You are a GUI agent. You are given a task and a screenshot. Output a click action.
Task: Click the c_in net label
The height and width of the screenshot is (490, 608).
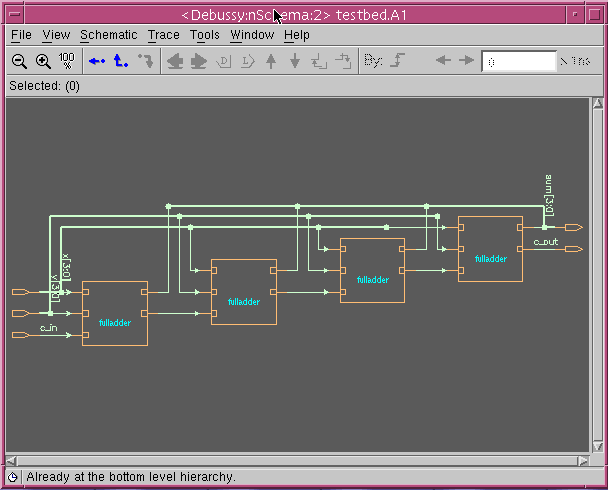[x=48, y=328]
